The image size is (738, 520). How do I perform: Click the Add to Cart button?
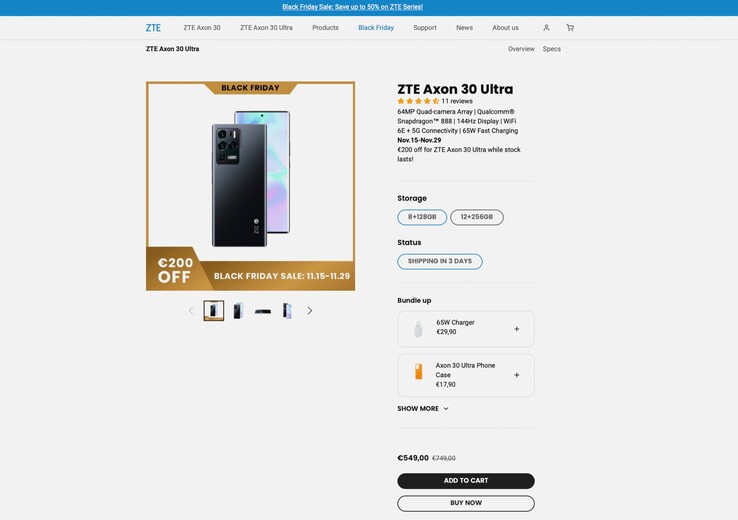(466, 481)
